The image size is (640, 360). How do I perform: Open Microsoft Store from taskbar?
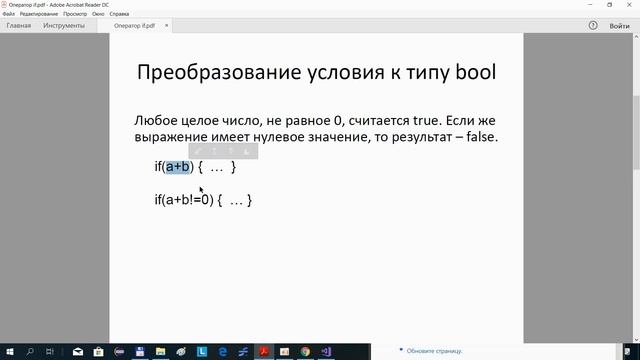point(98,351)
